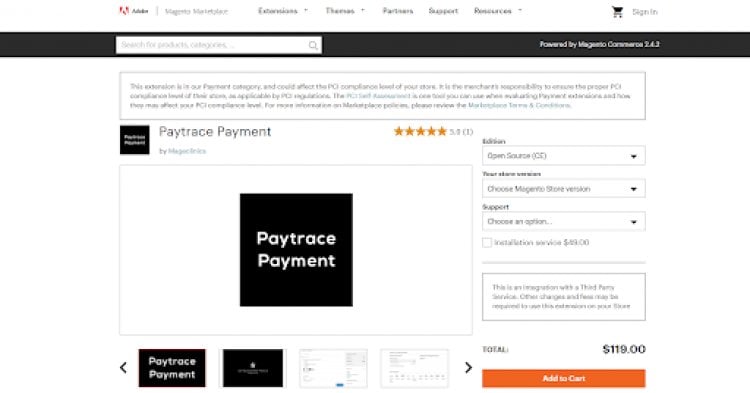This screenshot has width=750, height=393.
Task: Expand the Extensions menu
Action: click(283, 11)
